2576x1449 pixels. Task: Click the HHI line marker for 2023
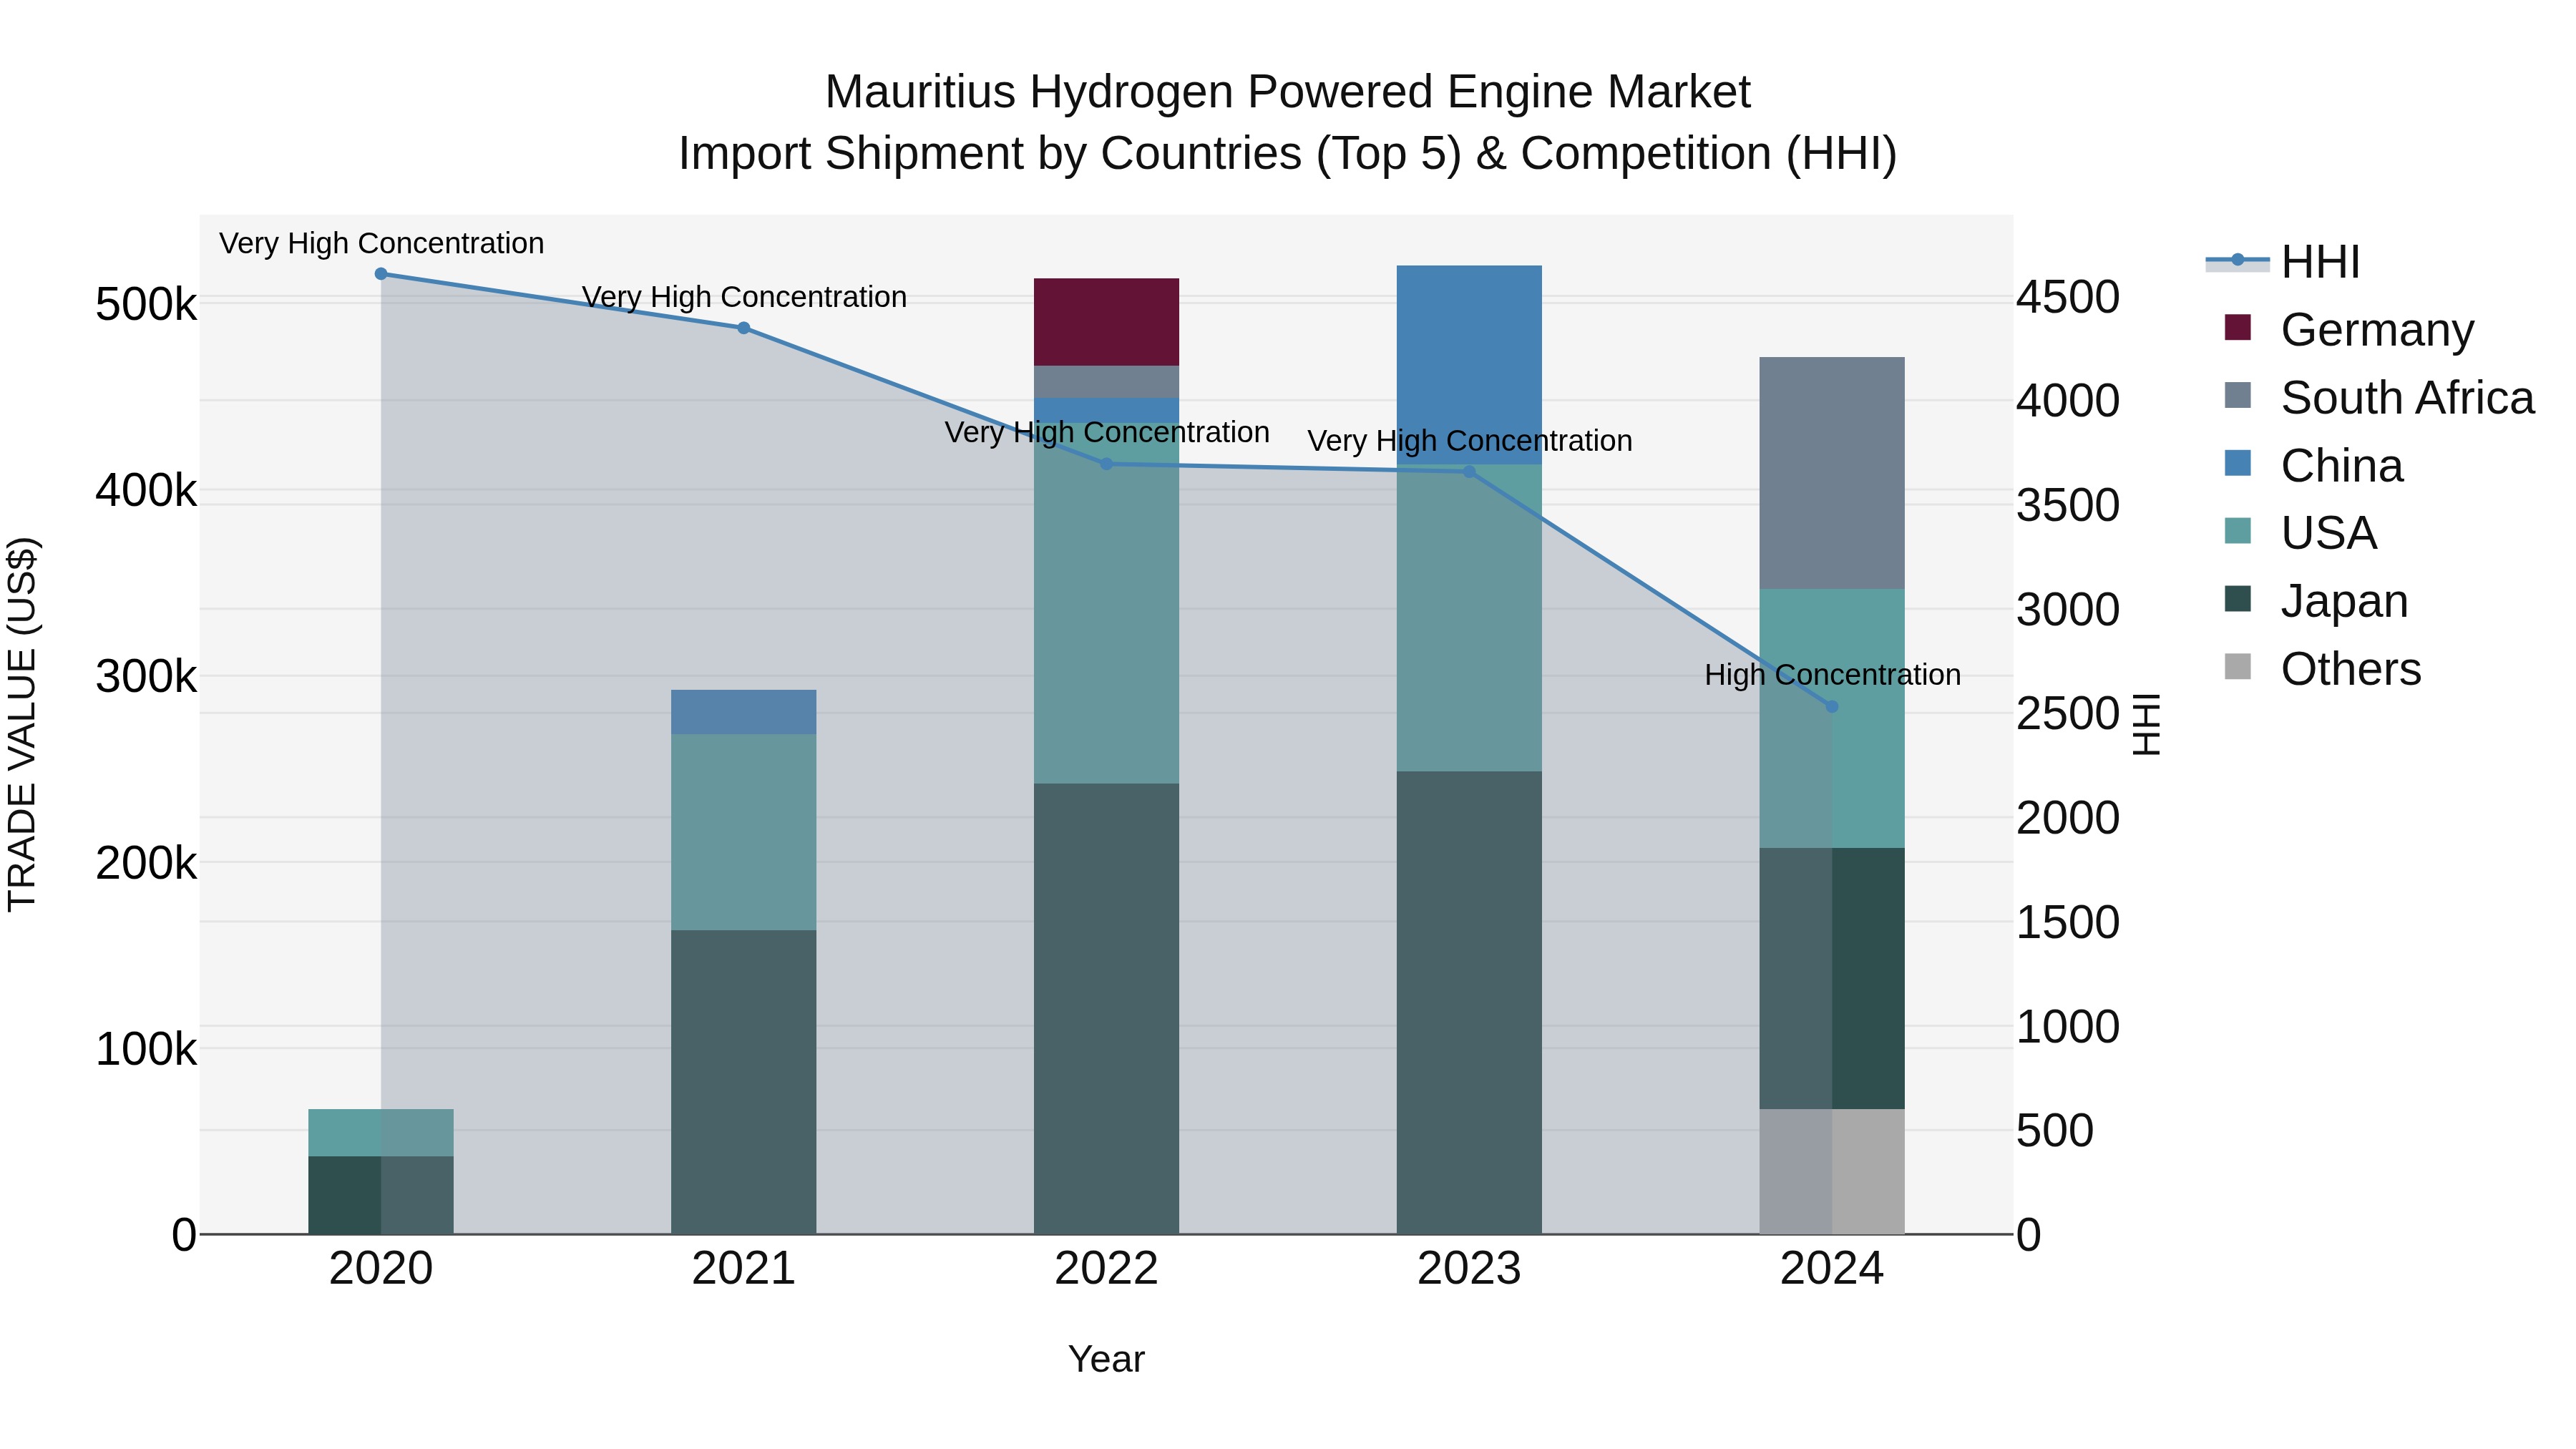1469,472
